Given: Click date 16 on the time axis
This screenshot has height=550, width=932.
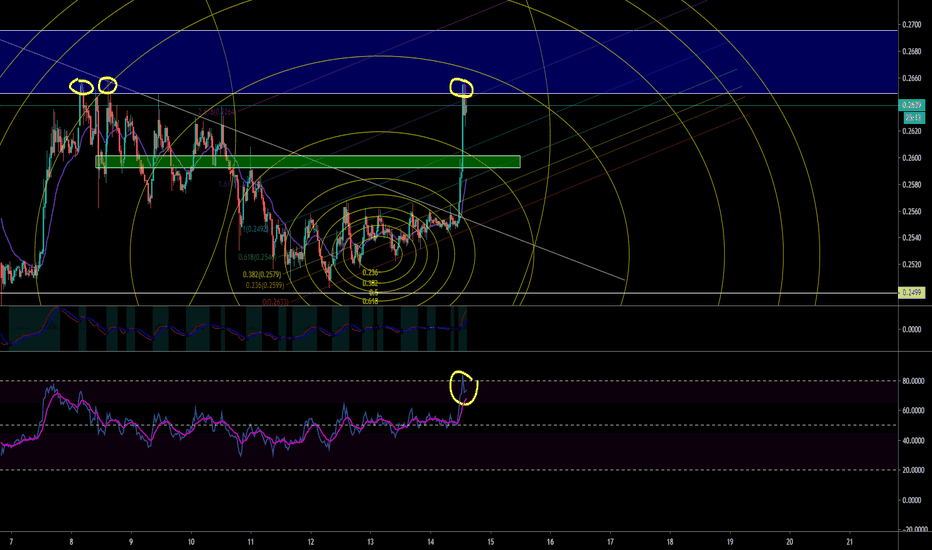Looking at the screenshot, I should [x=550, y=542].
